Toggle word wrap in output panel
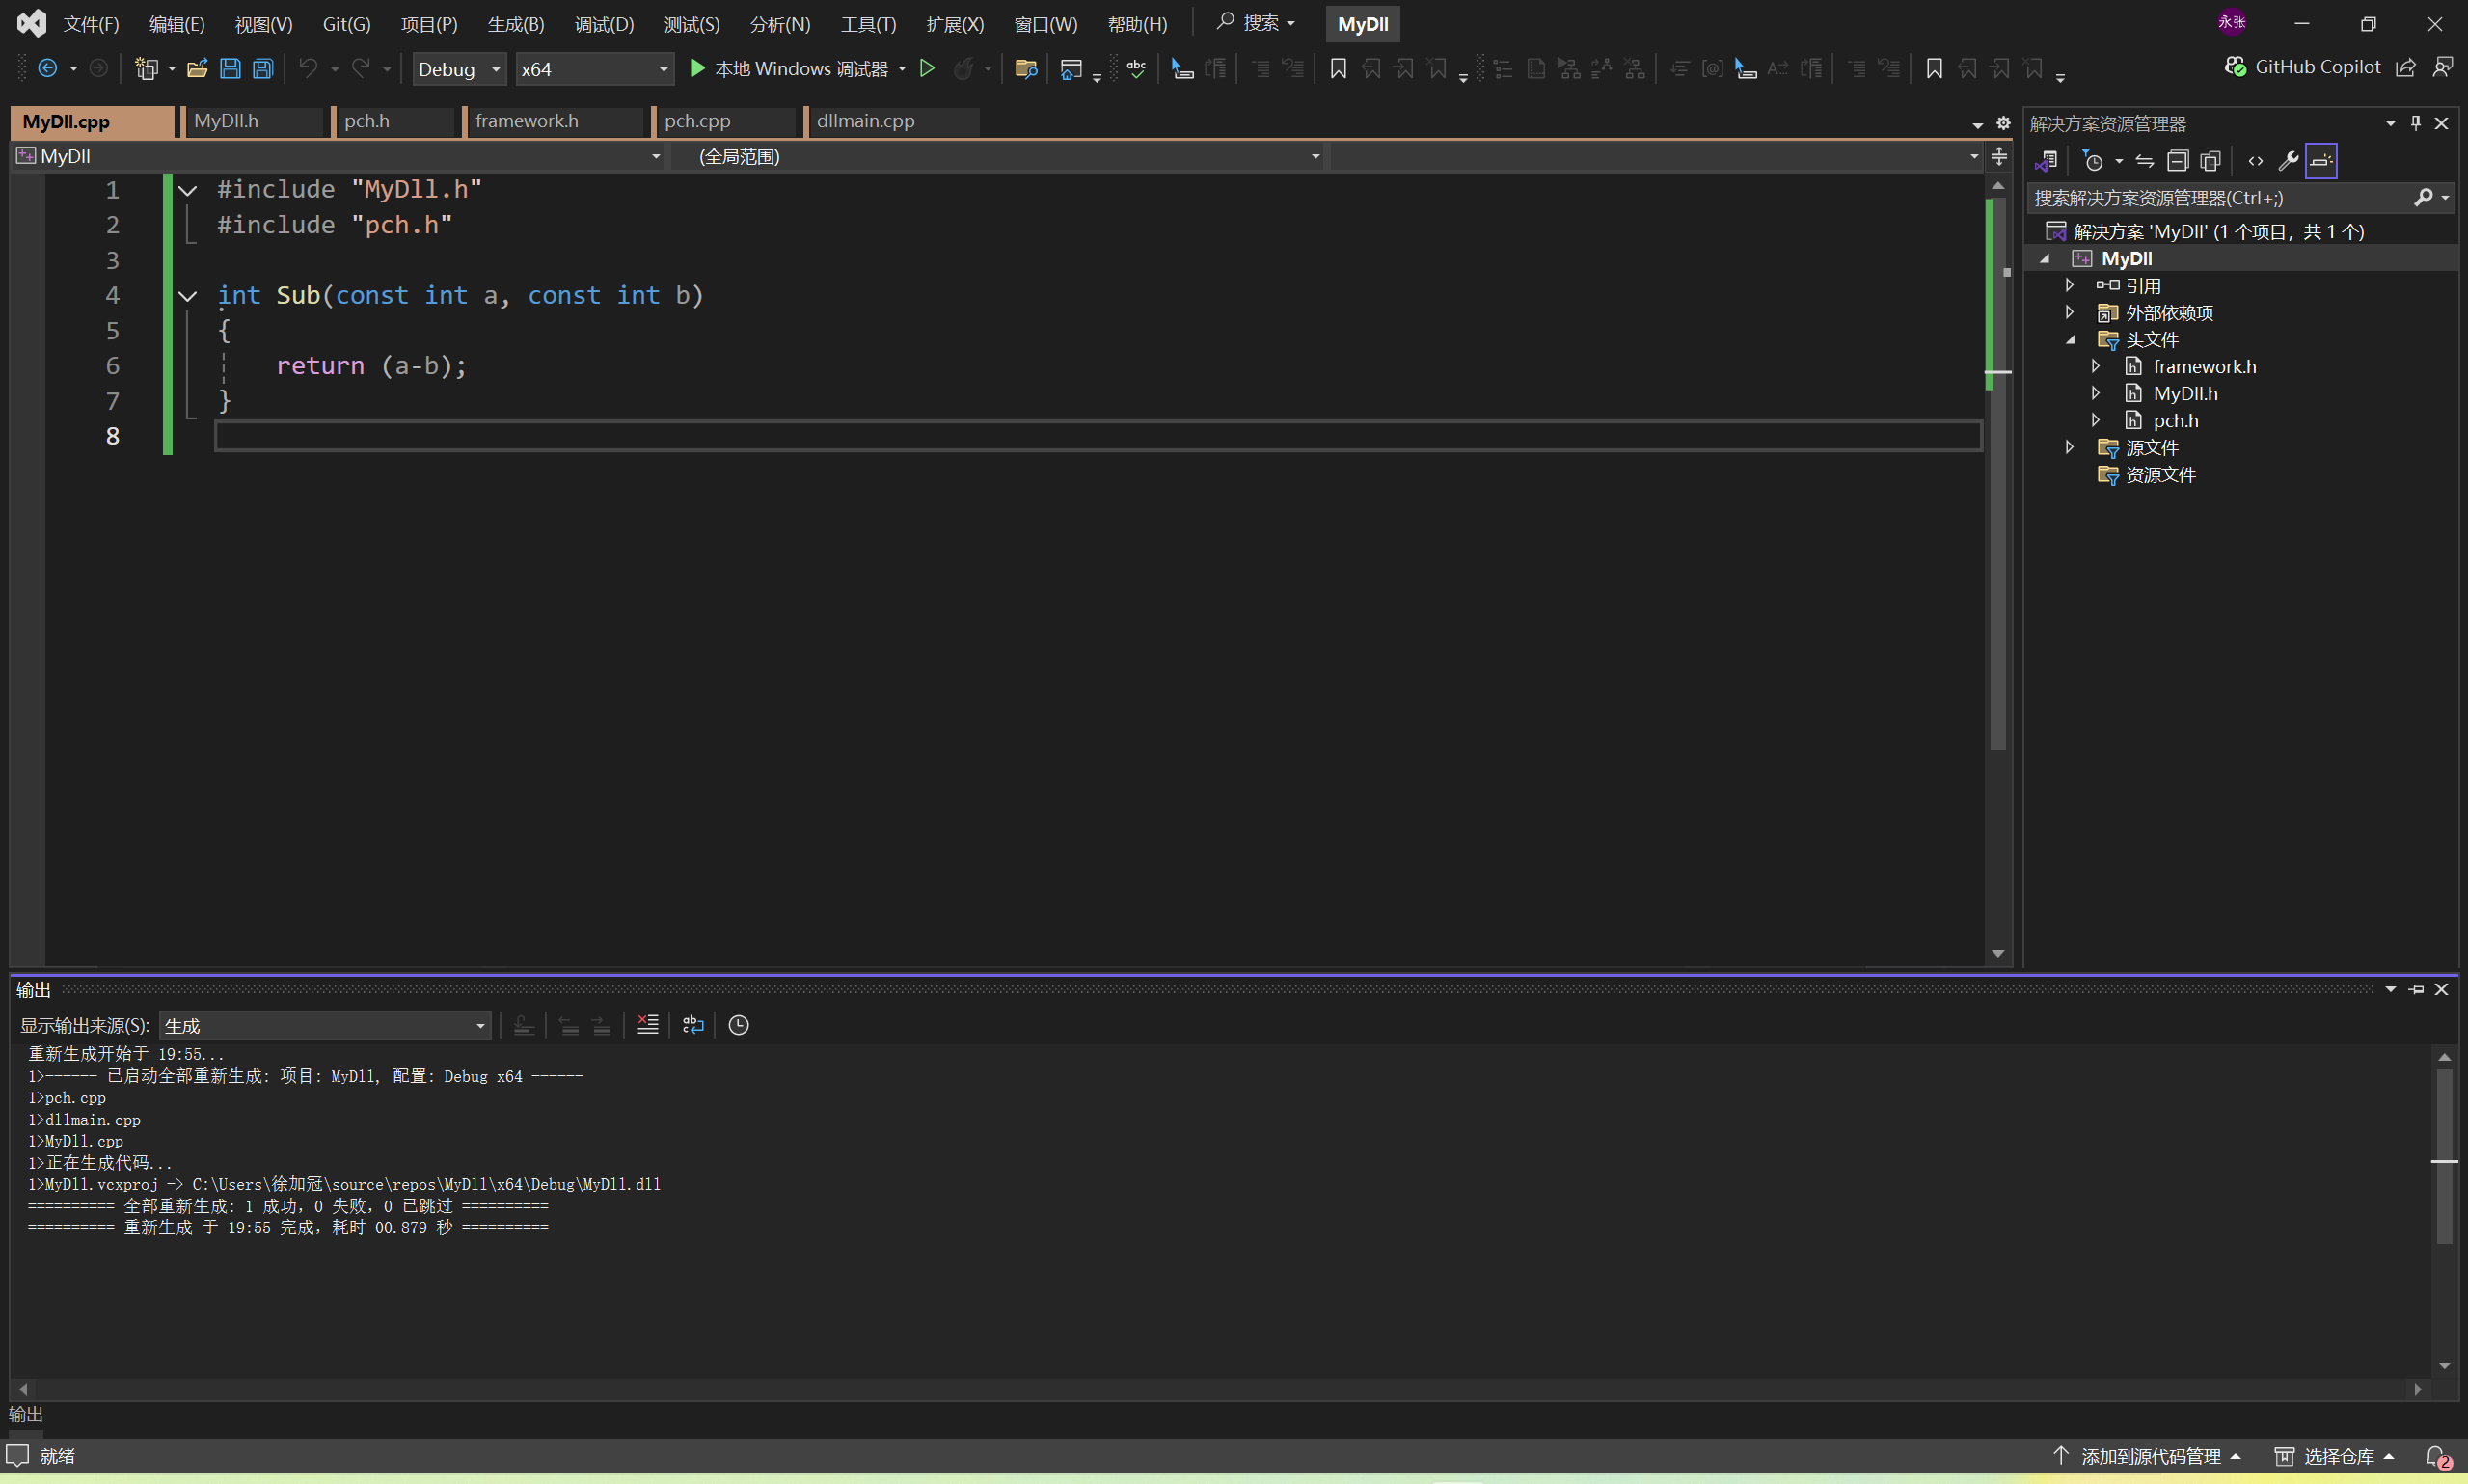The width and height of the screenshot is (2468, 1484). tap(693, 1025)
